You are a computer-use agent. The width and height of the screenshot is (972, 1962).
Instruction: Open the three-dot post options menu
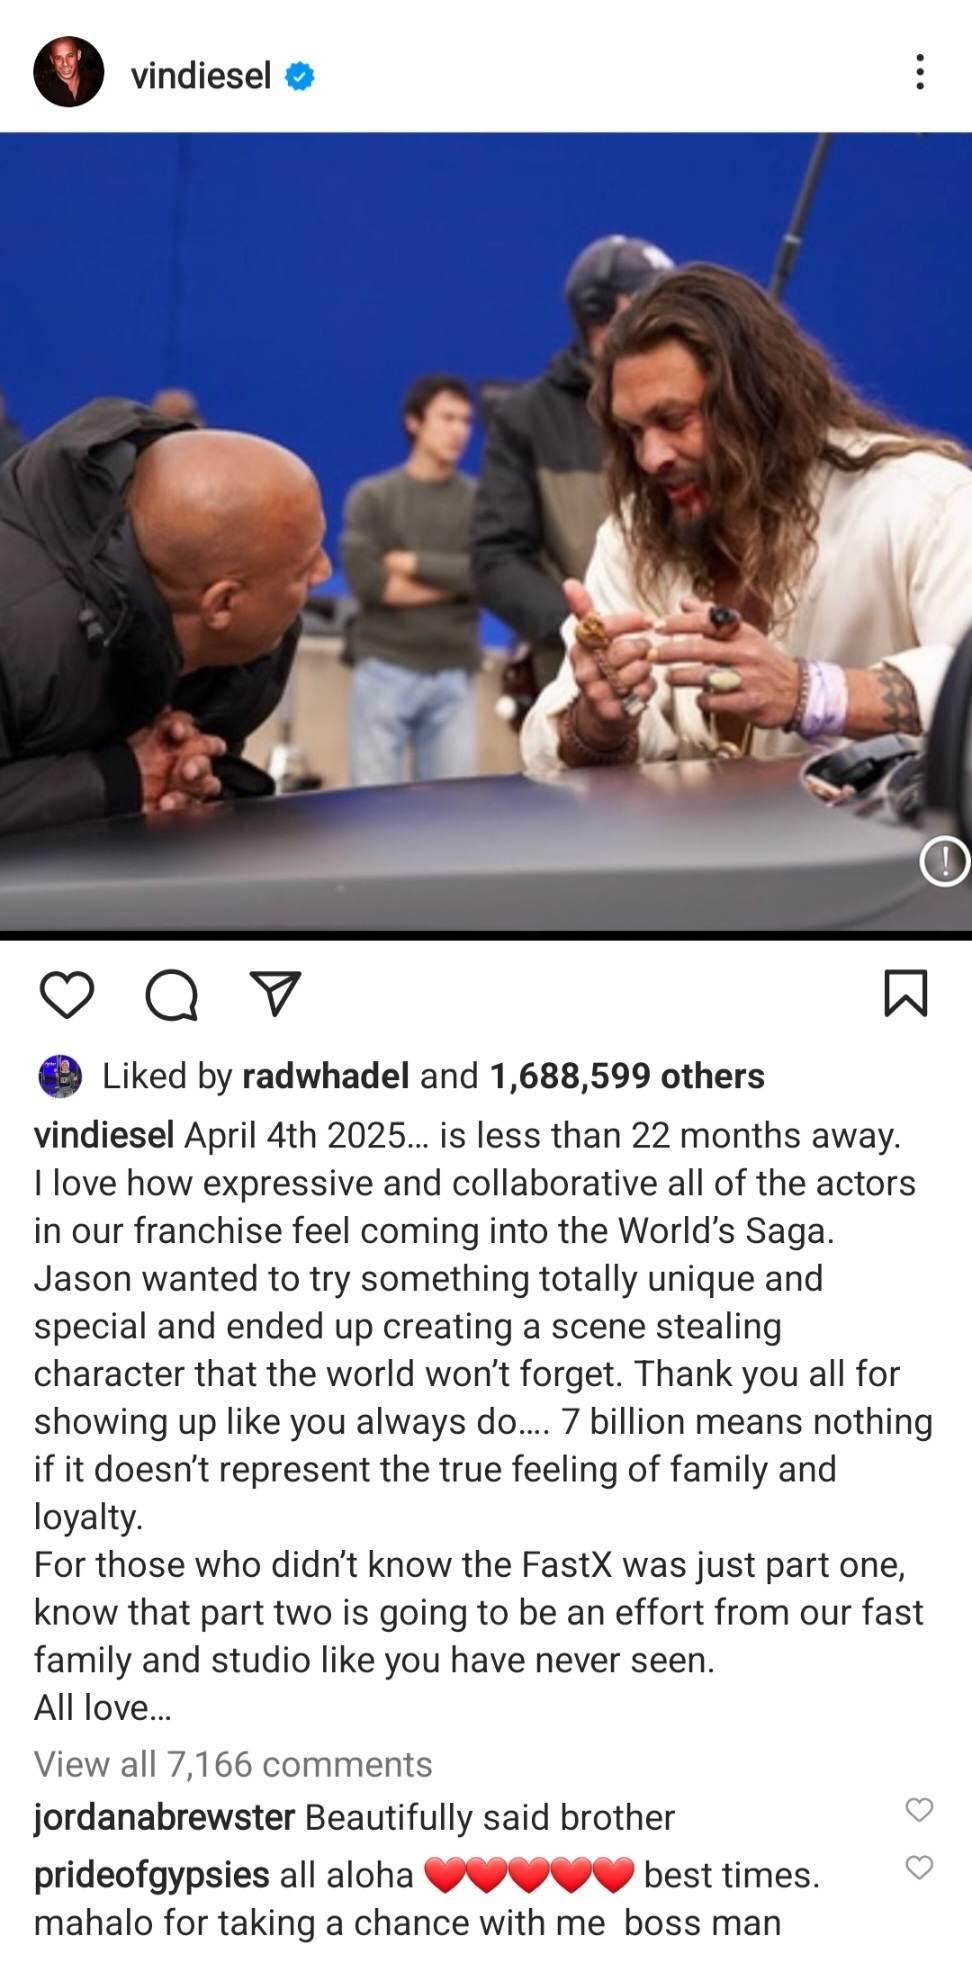click(919, 72)
